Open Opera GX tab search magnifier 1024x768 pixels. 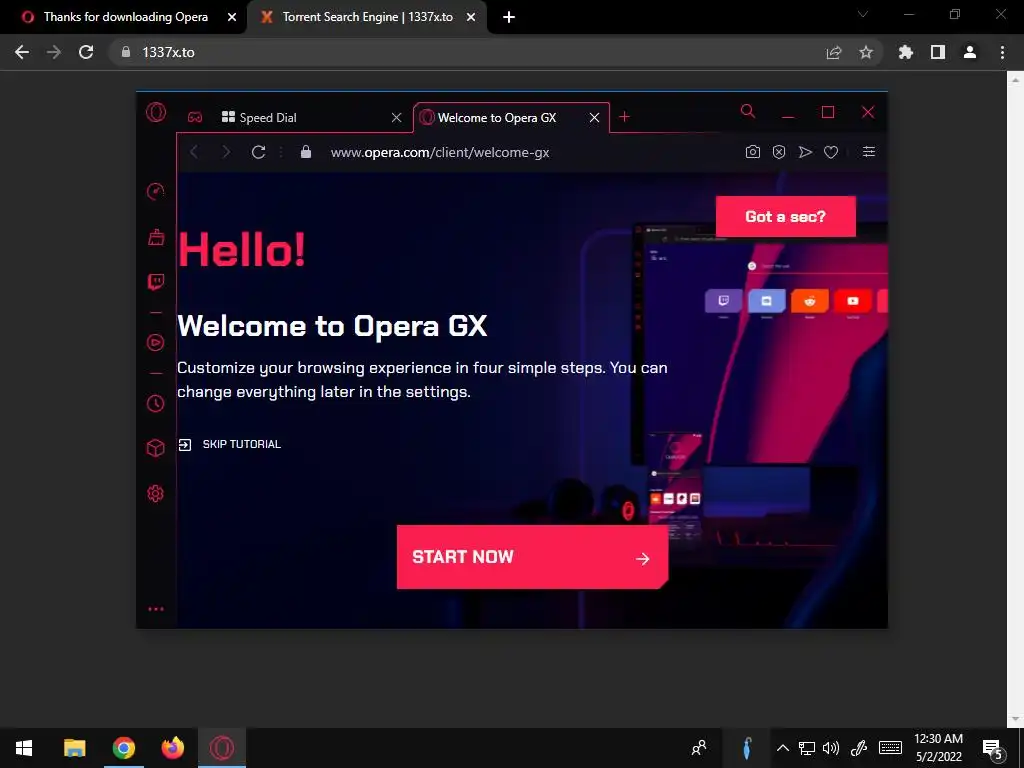pyautogui.click(x=748, y=112)
